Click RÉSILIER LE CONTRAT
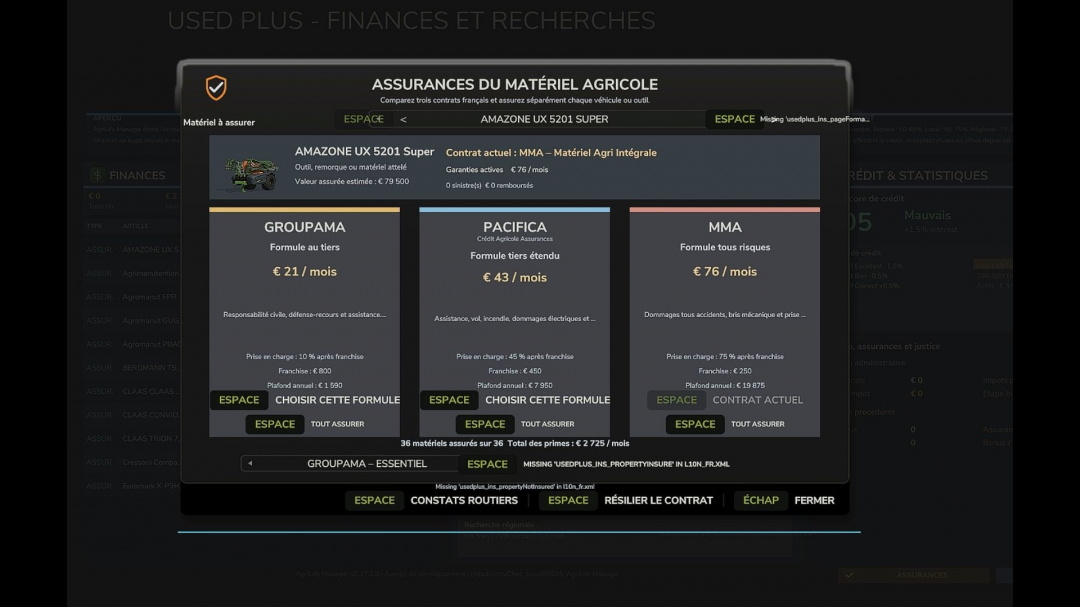This screenshot has height=607, width=1080. 625,500
